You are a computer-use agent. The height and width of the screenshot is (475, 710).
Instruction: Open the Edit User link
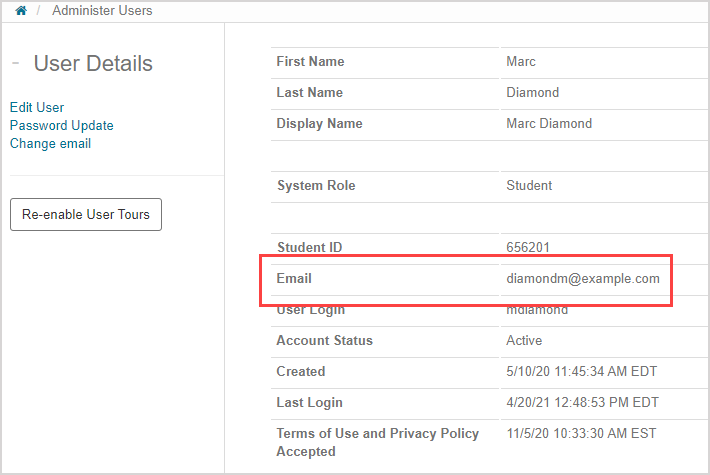(37, 107)
